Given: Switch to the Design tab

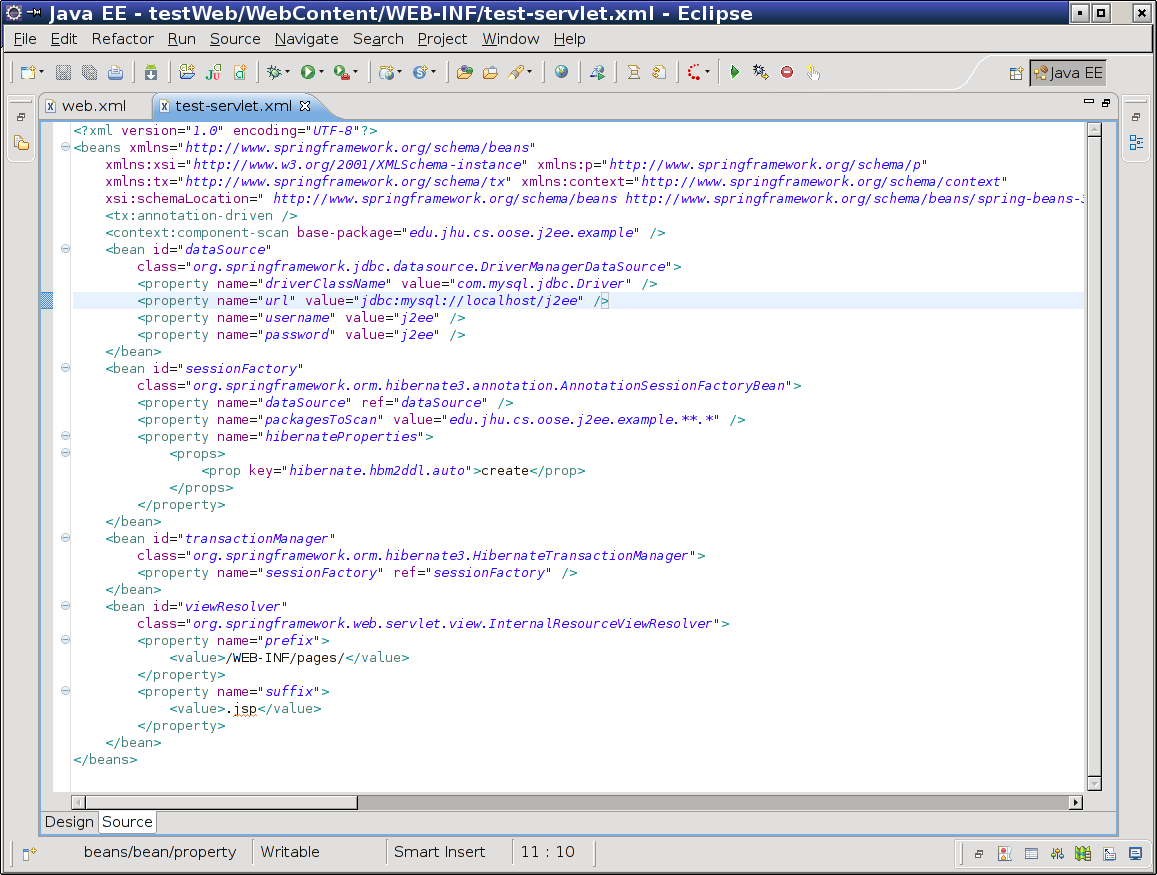Looking at the screenshot, I should [69, 822].
